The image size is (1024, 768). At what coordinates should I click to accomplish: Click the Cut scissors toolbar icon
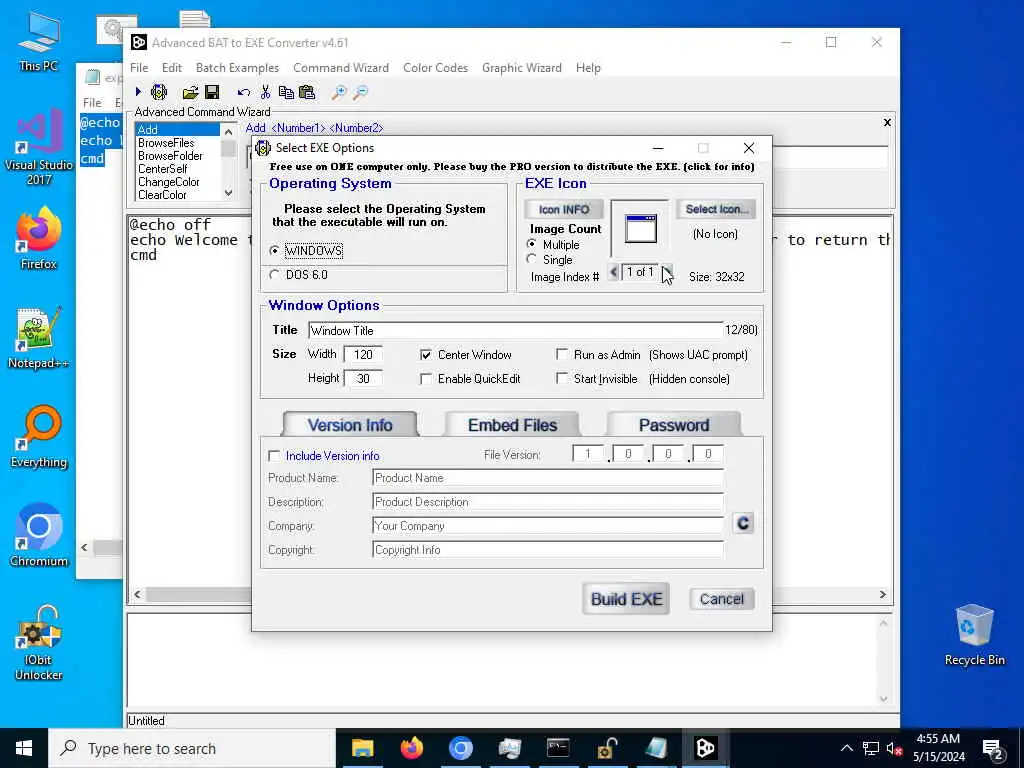point(265,92)
